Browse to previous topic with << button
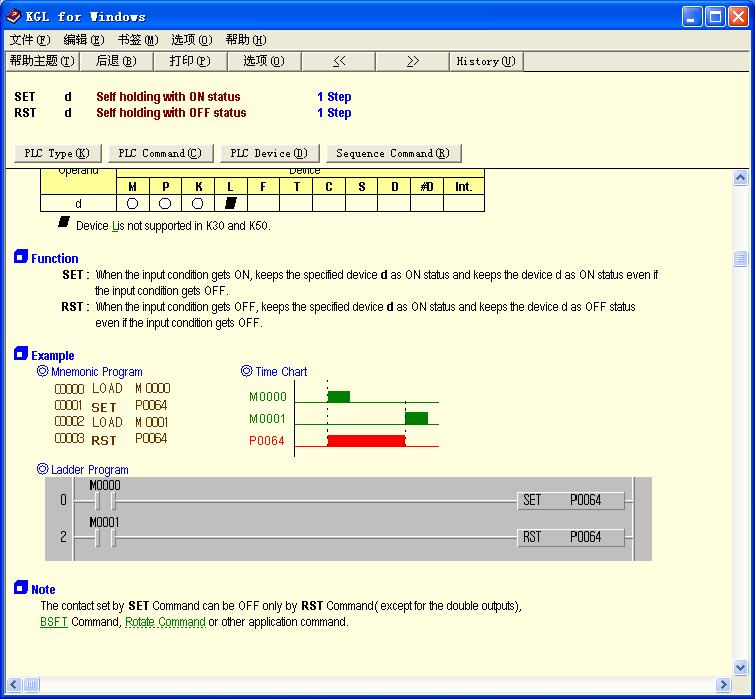The width and height of the screenshot is (755, 699). coord(338,61)
